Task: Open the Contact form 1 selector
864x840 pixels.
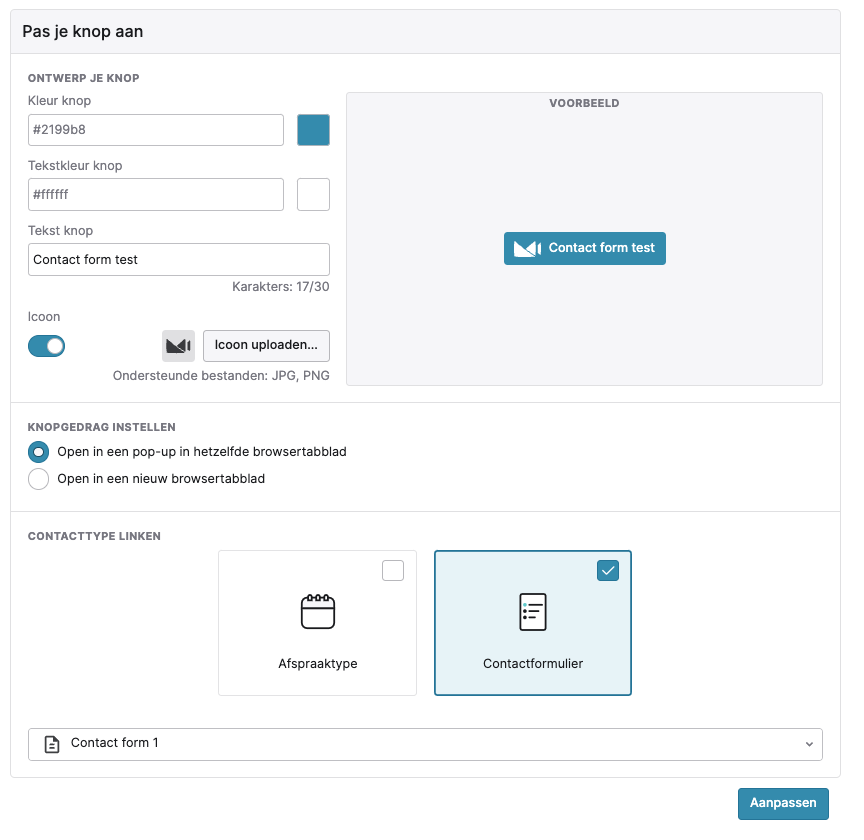Action: 425,744
